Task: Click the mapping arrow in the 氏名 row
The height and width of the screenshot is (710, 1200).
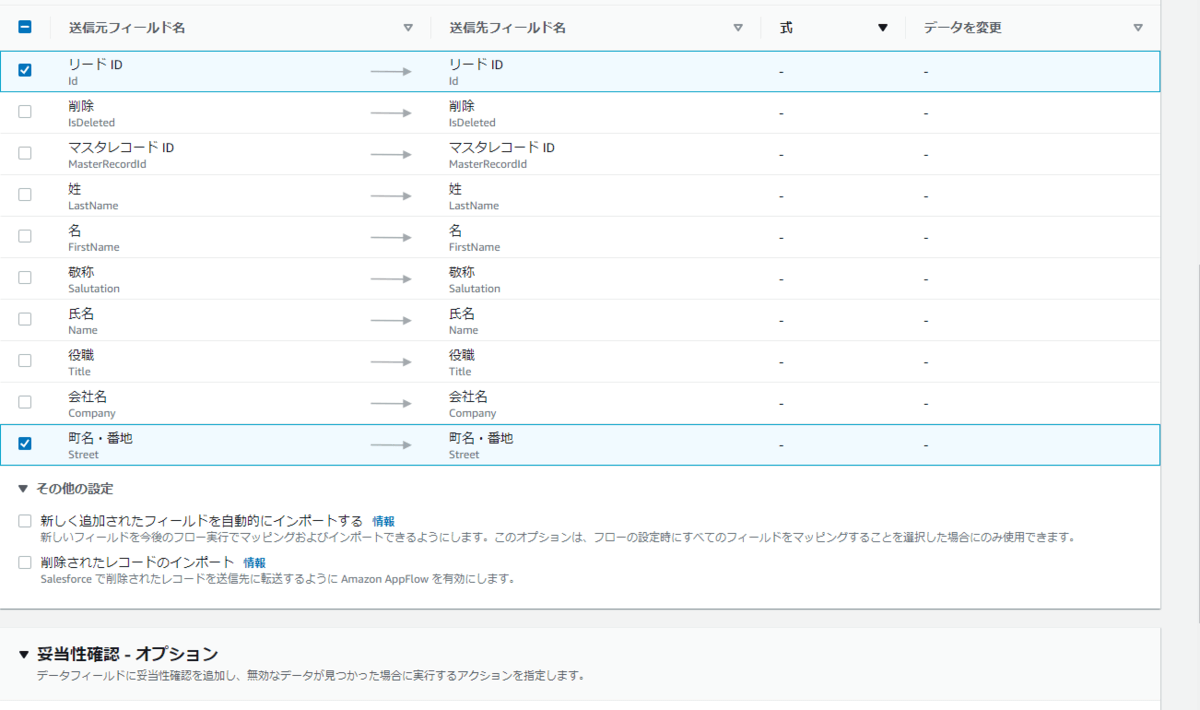Action: [391, 320]
